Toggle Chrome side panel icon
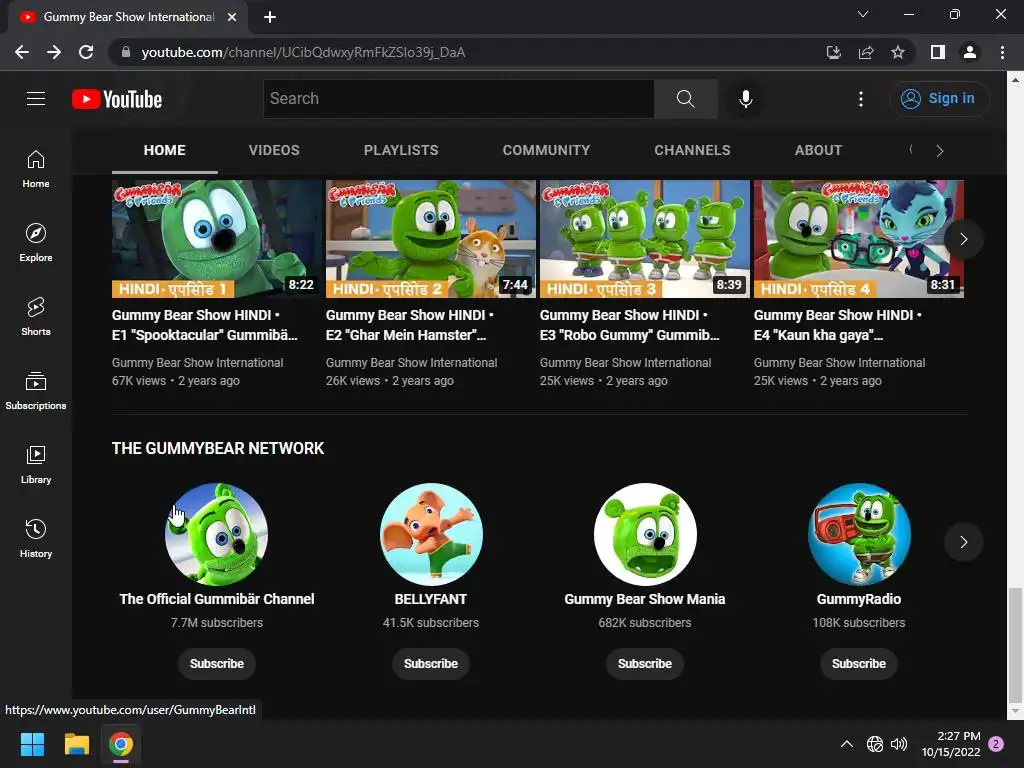The width and height of the screenshot is (1024, 768). pos(938,52)
